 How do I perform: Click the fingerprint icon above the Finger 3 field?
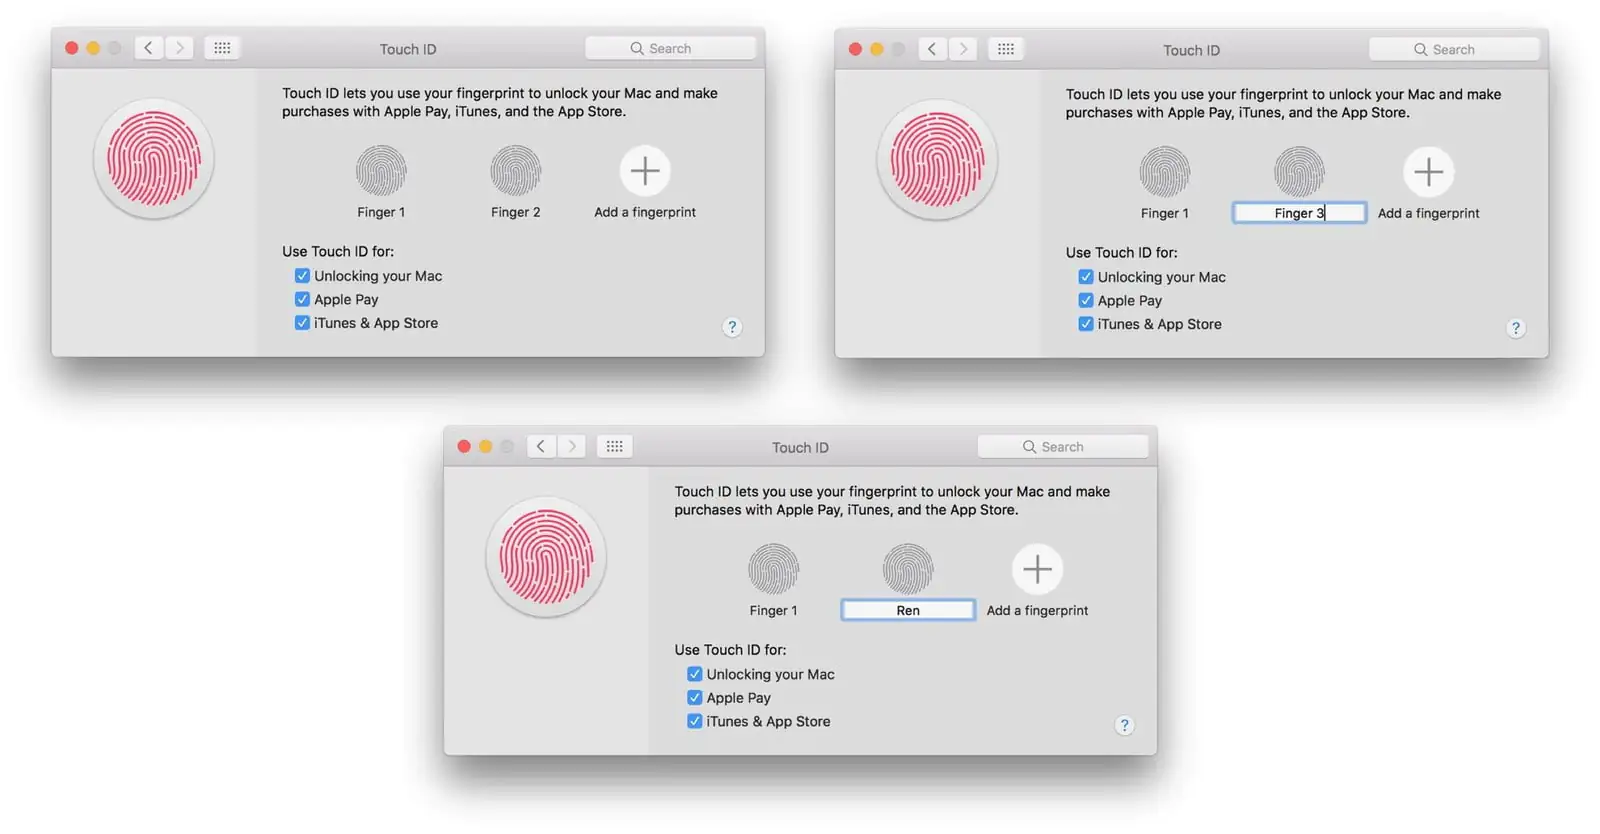pyautogui.click(x=1298, y=172)
